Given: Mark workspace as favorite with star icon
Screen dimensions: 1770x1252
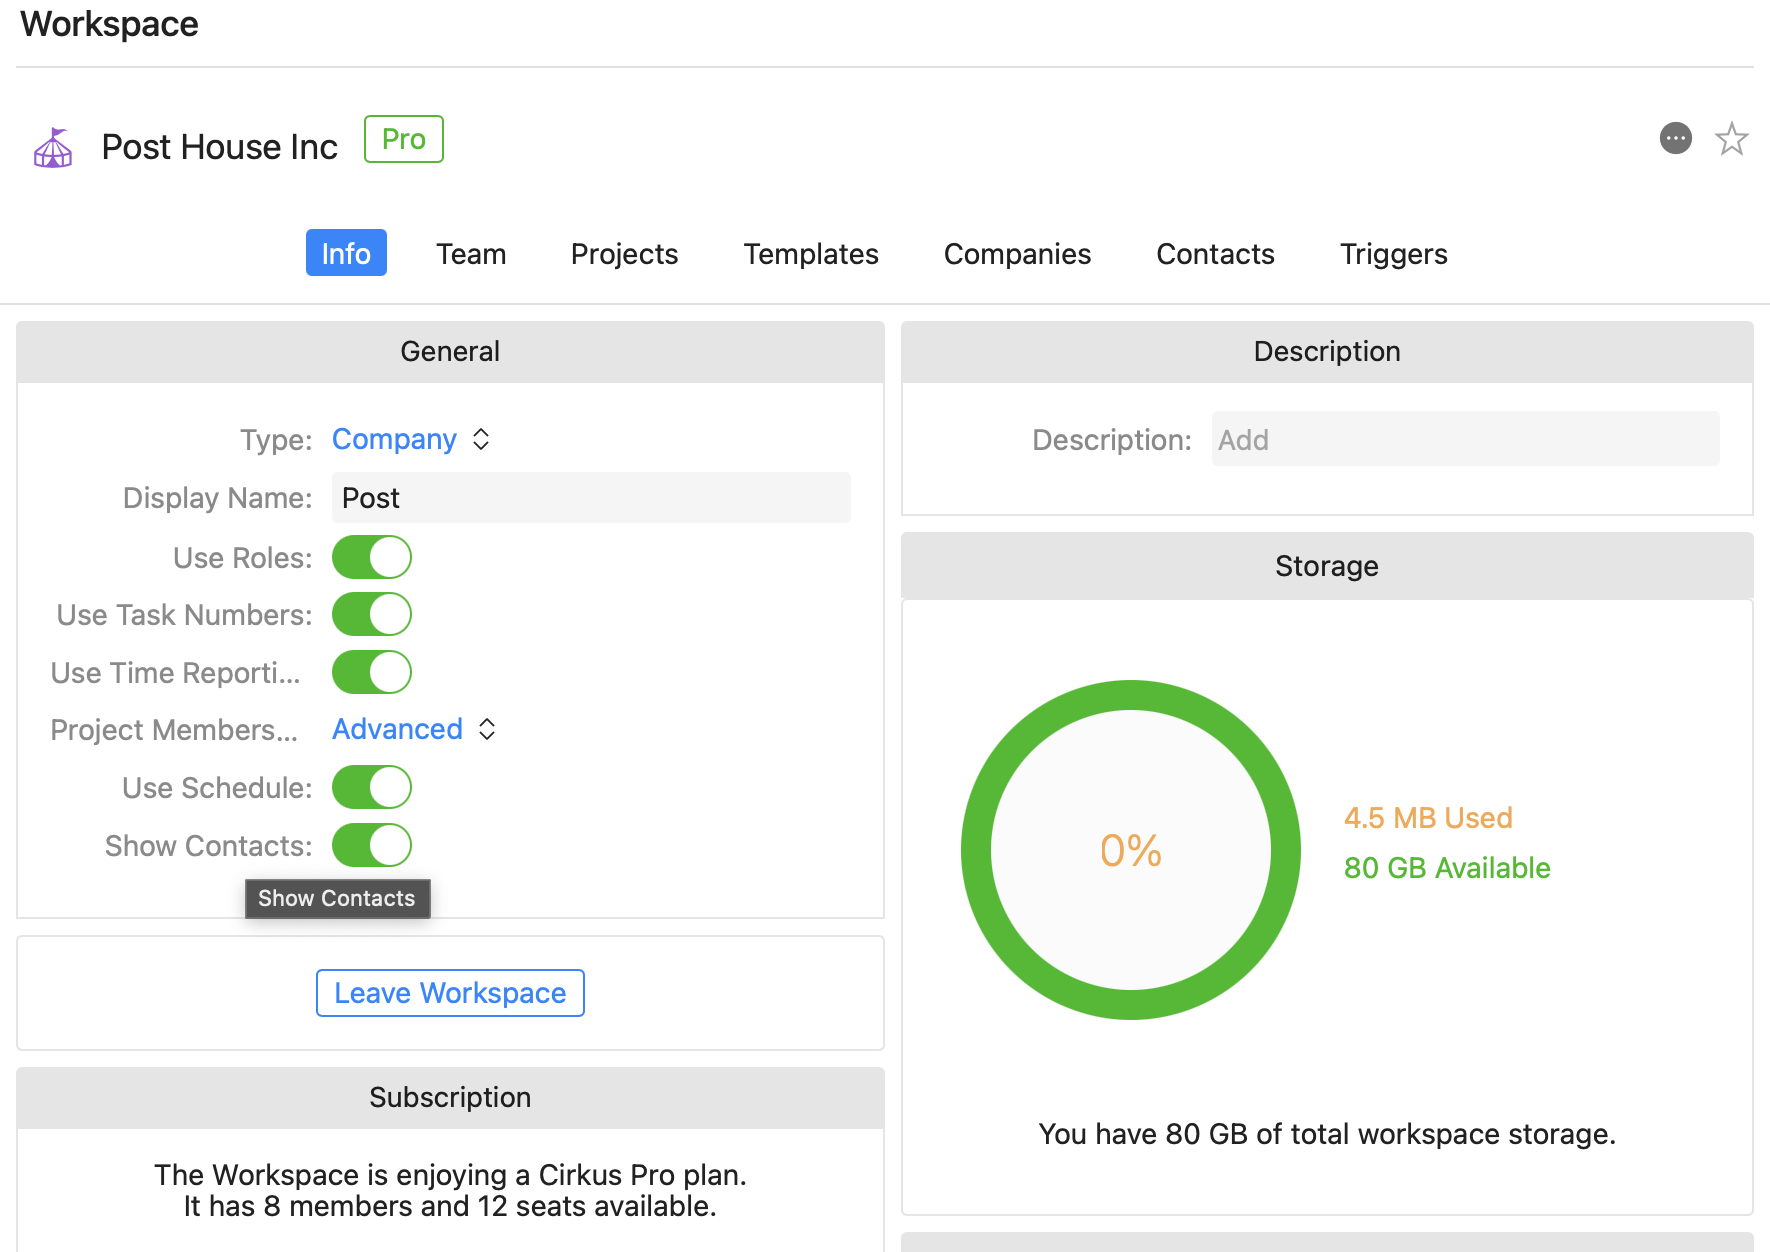Looking at the screenshot, I should coord(1732,138).
